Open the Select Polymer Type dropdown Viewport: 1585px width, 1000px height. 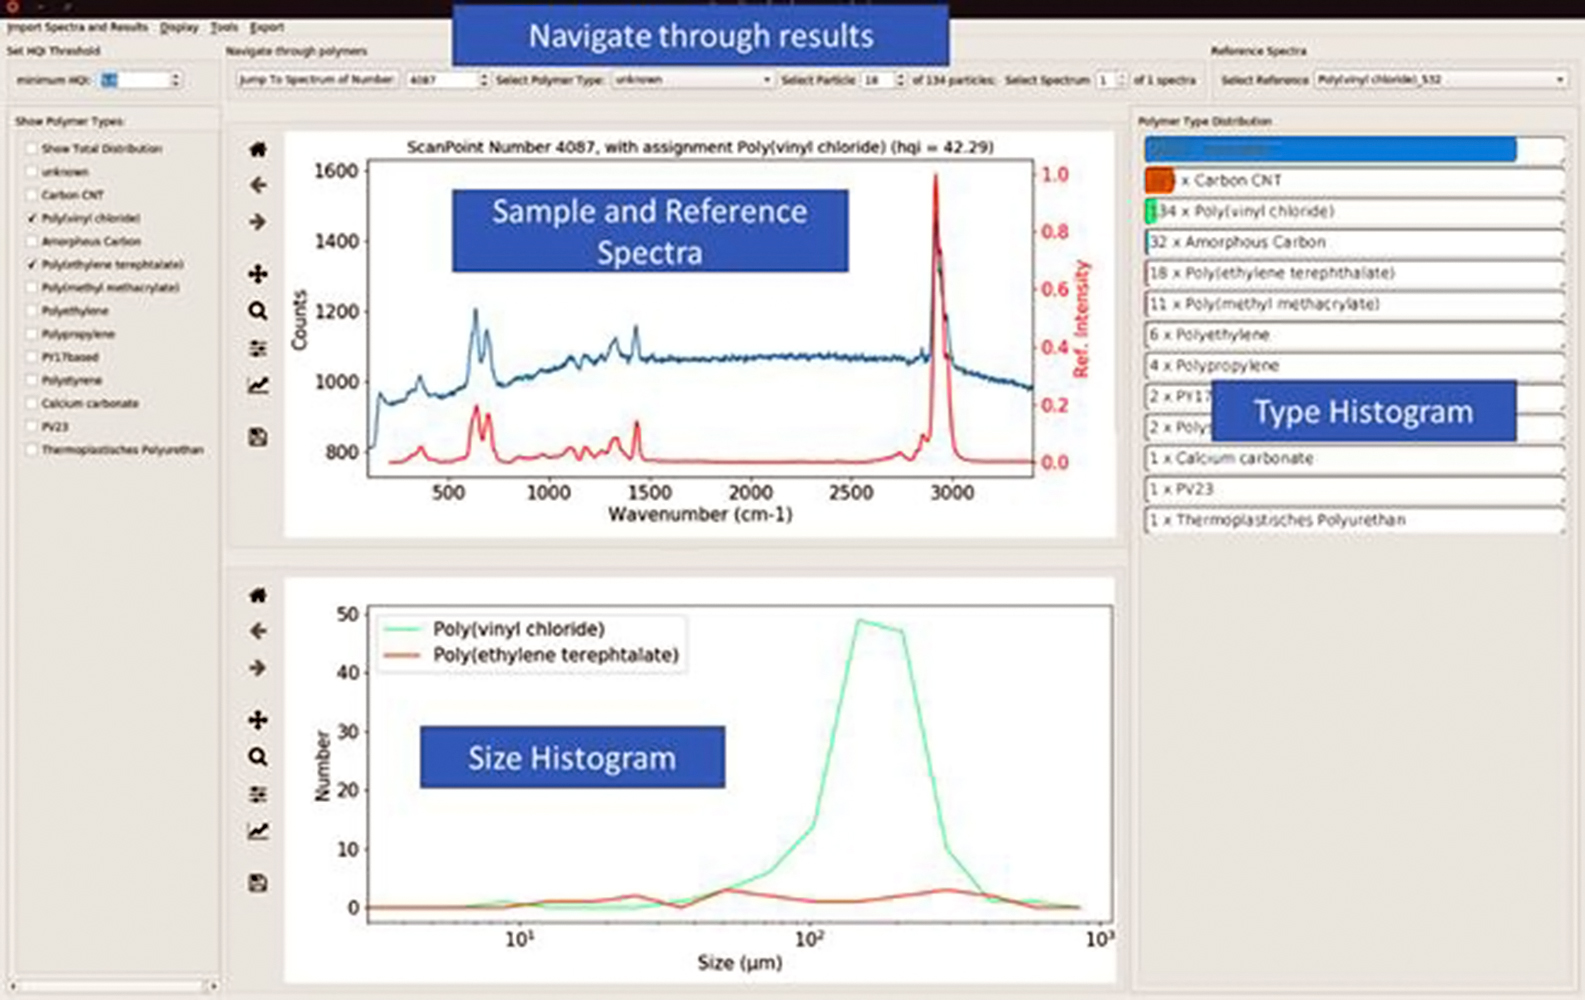692,79
